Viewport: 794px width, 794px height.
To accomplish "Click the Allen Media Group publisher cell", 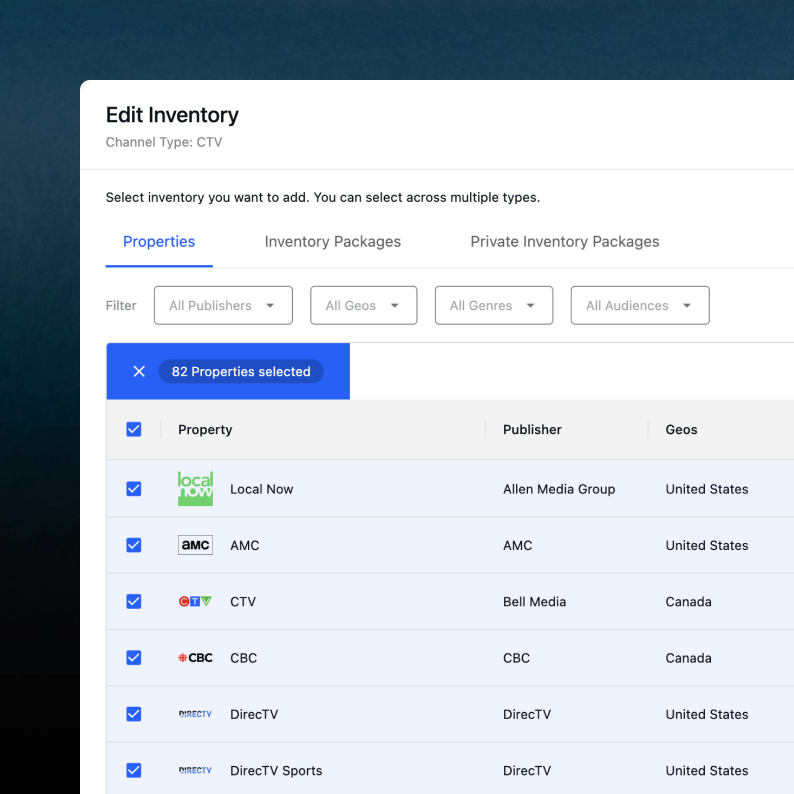I will pyautogui.click(x=559, y=489).
